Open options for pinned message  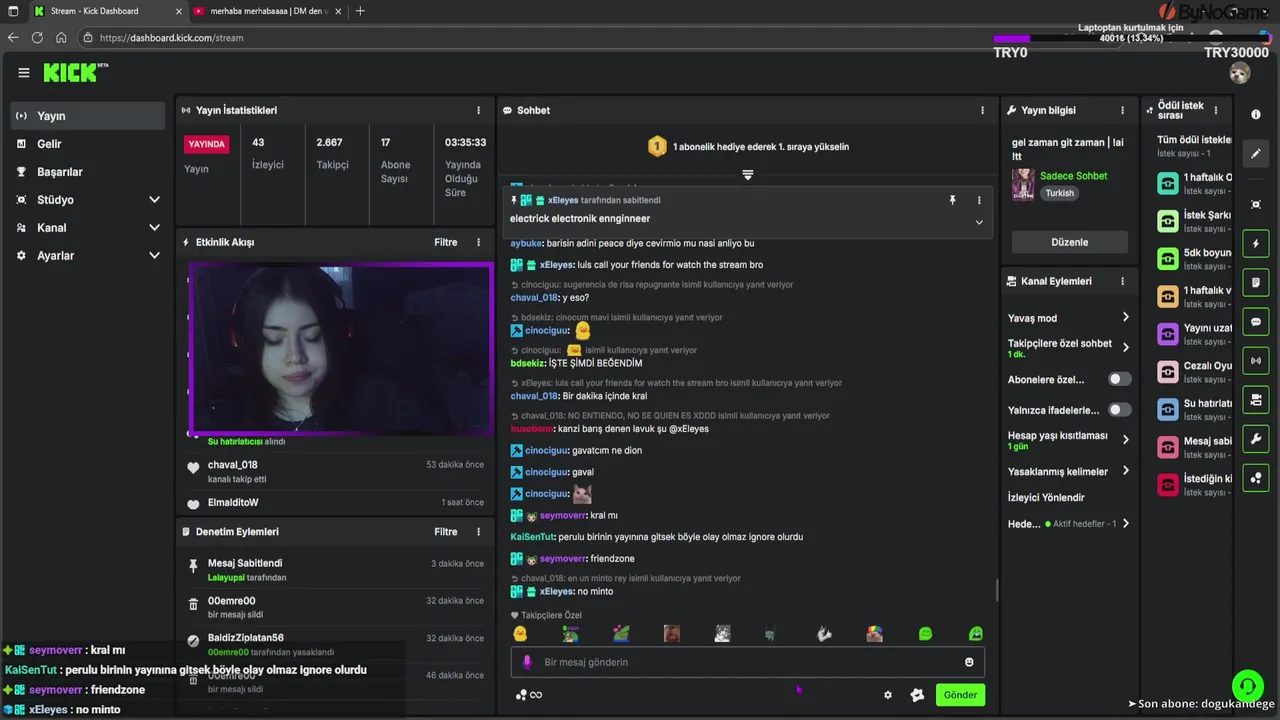point(979,200)
